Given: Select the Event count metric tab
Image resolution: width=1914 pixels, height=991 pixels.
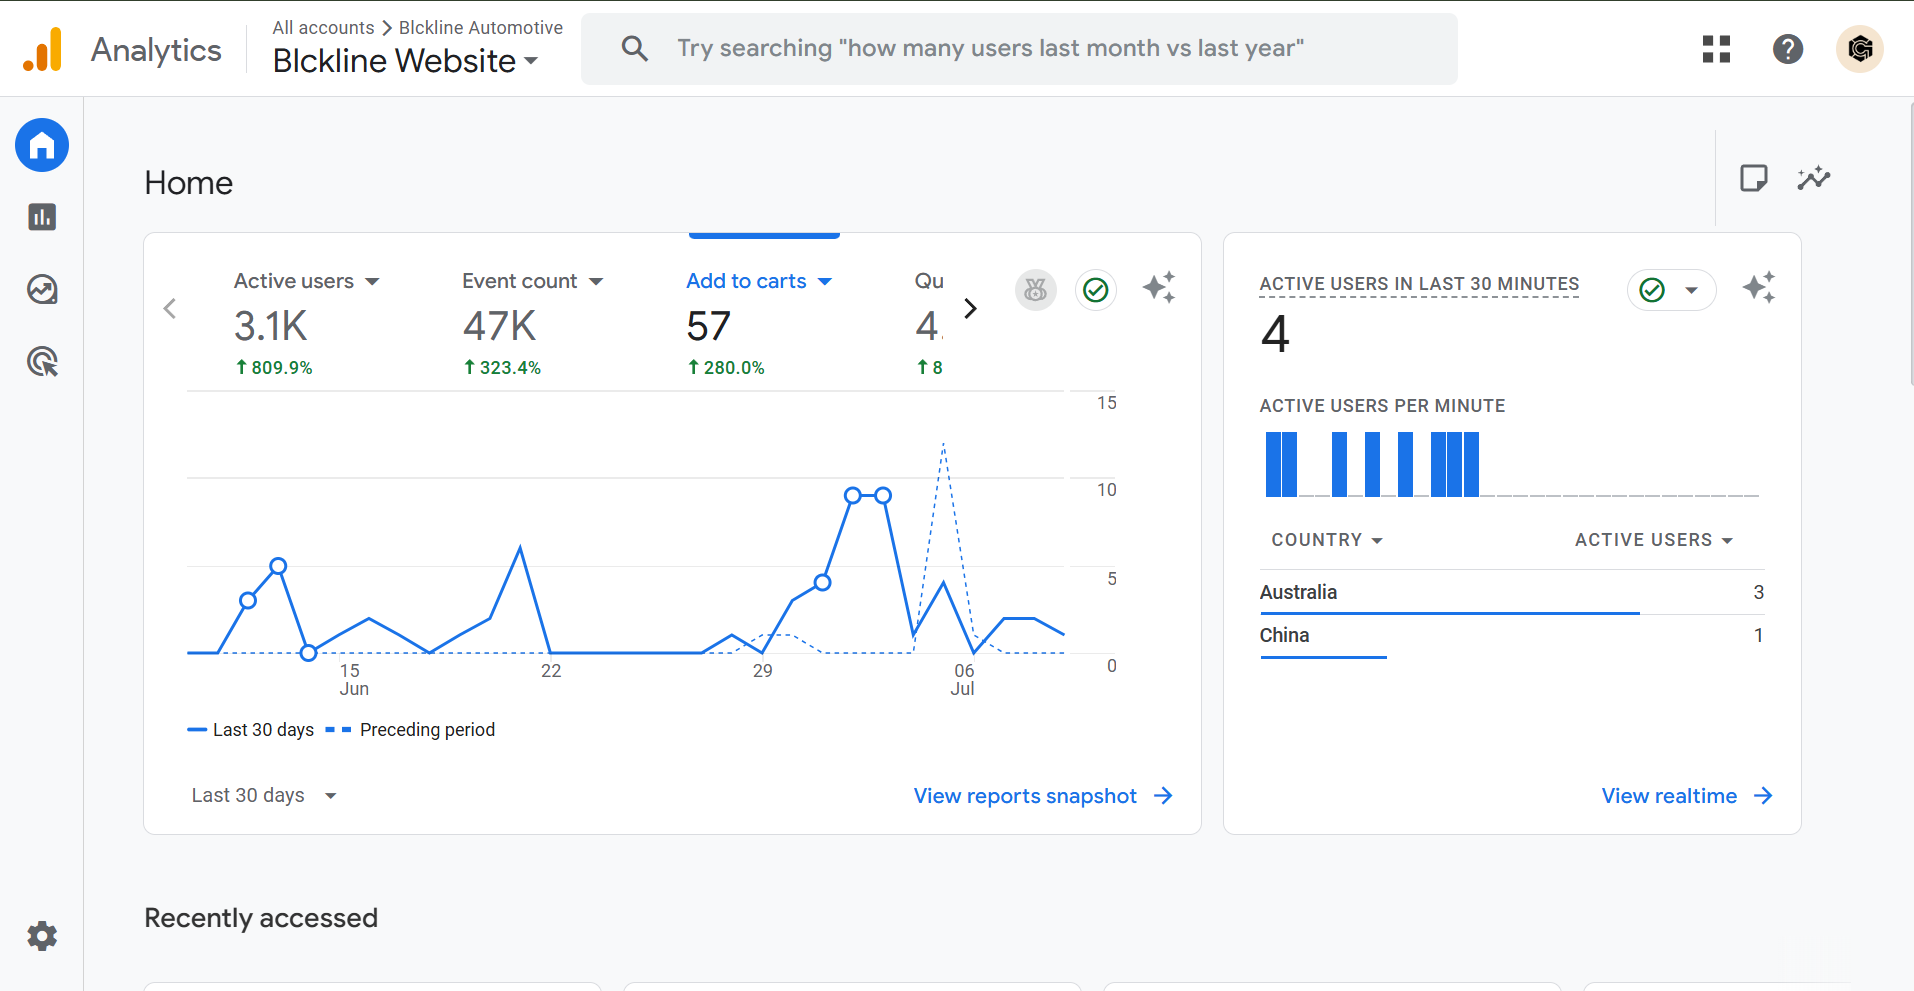Looking at the screenshot, I should coord(532,281).
